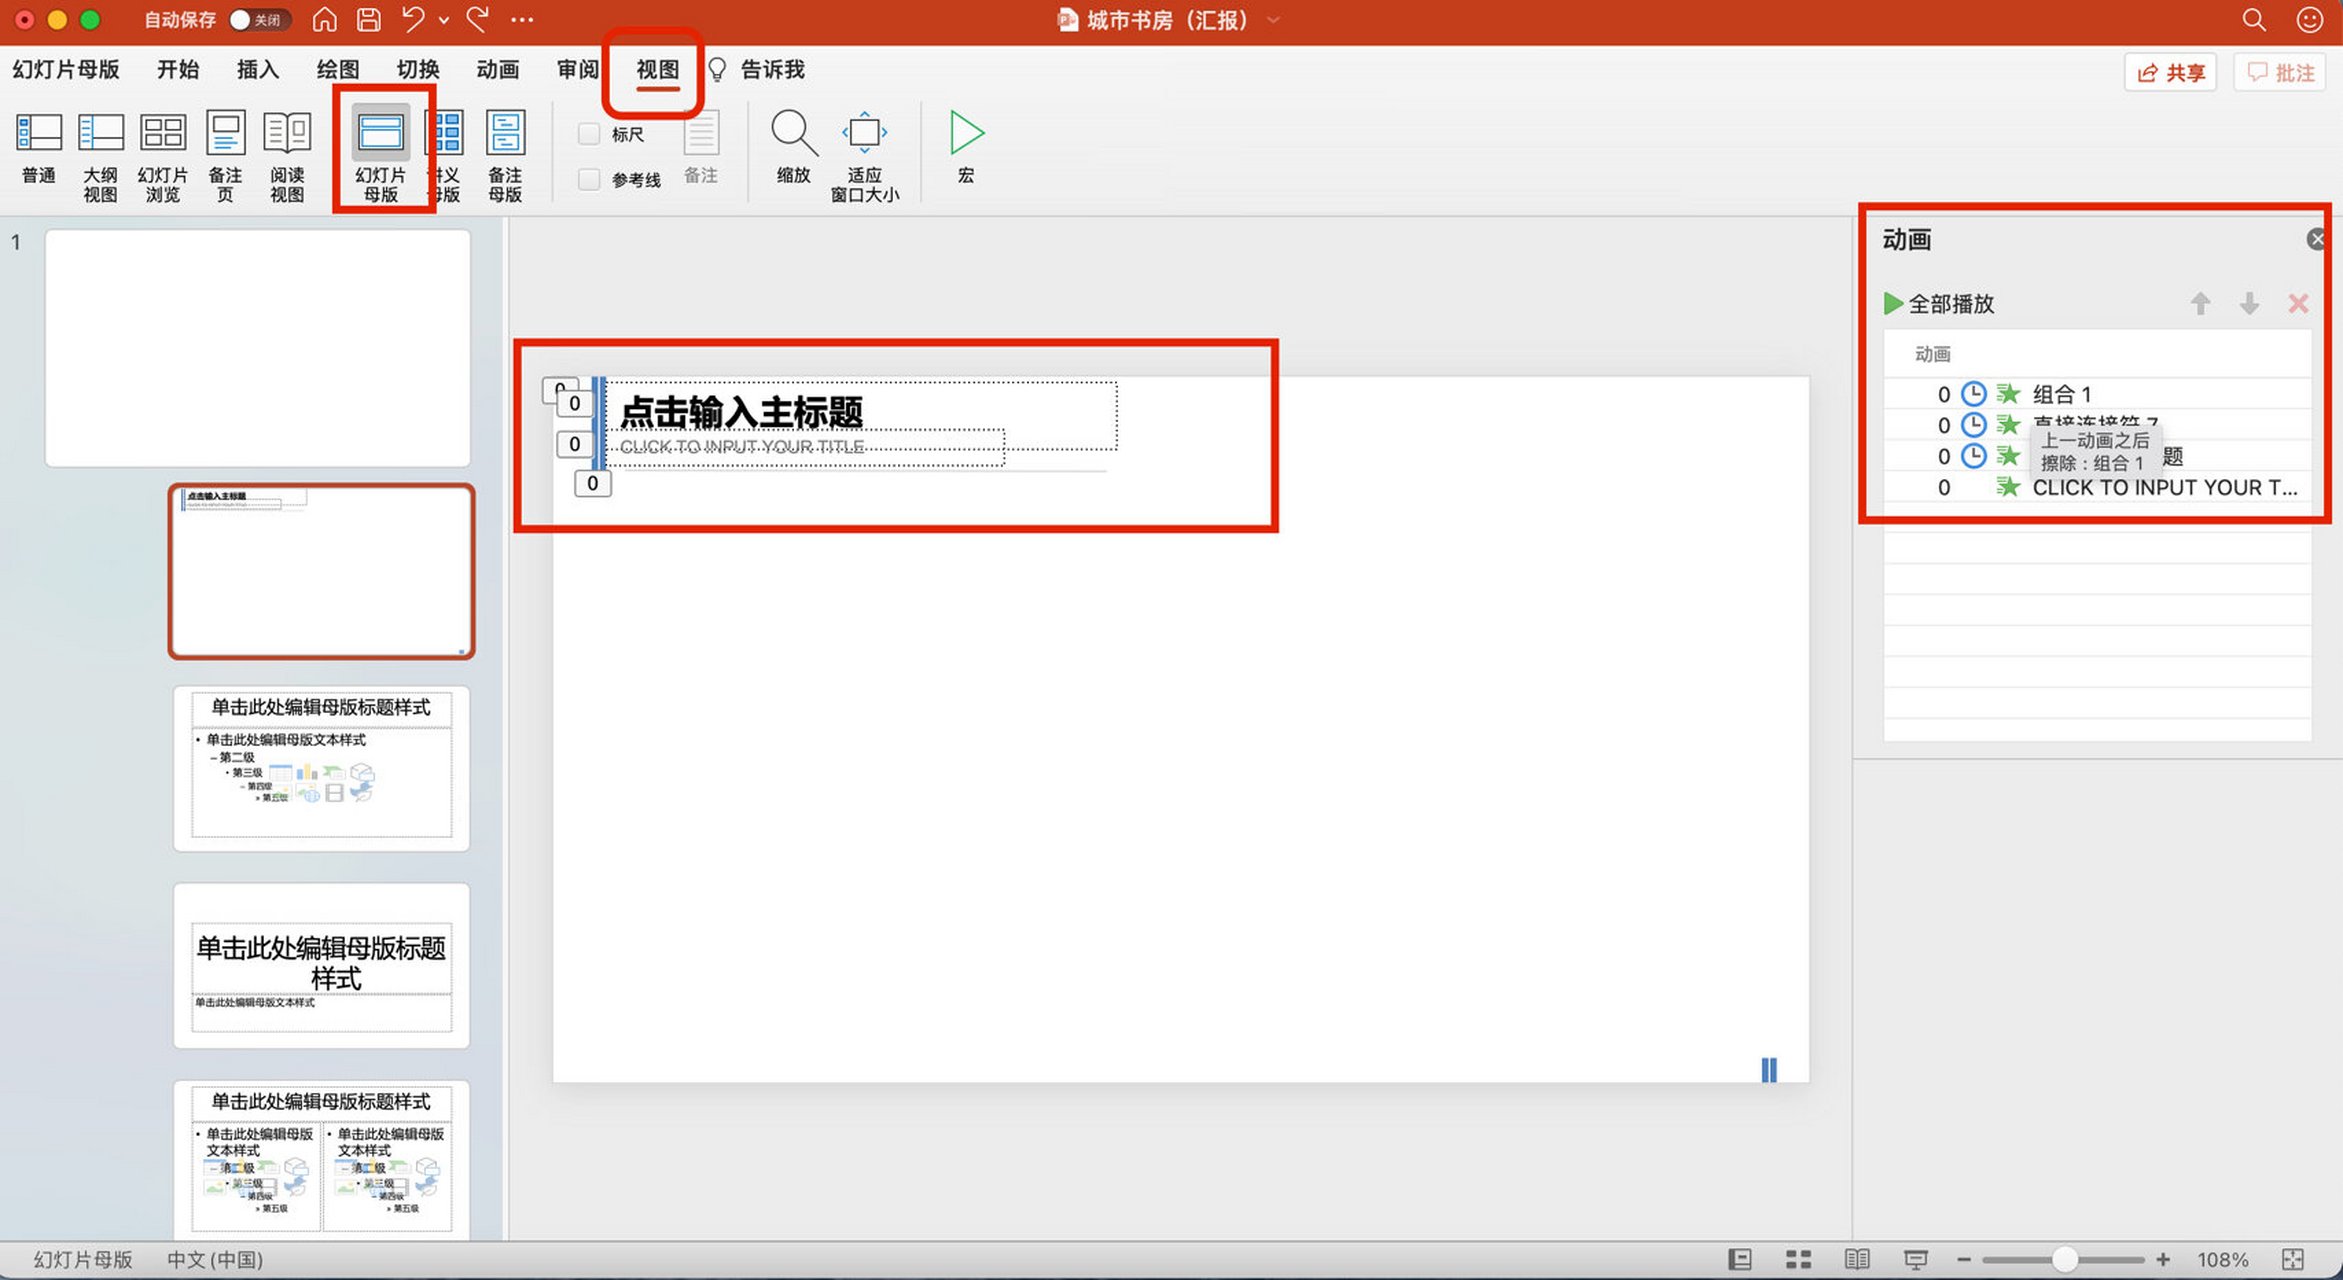
Task: Click the Share (共享) button
Action: (x=2171, y=72)
